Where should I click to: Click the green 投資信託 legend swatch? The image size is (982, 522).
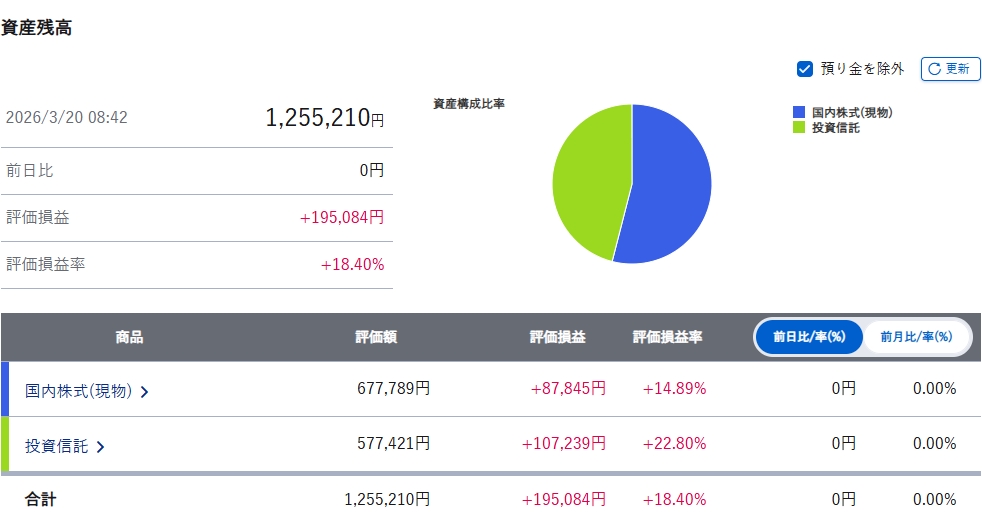[798, 127]
